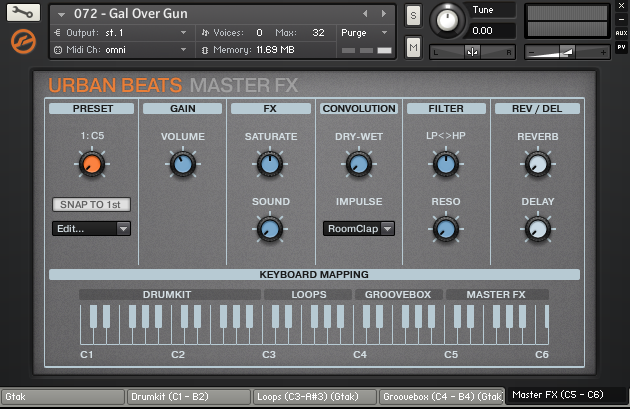Image resolution: width=630 pixels, height=409 pixels.
Task: Click the Loops (C3-A#3) tab
Action: [314, 397]
